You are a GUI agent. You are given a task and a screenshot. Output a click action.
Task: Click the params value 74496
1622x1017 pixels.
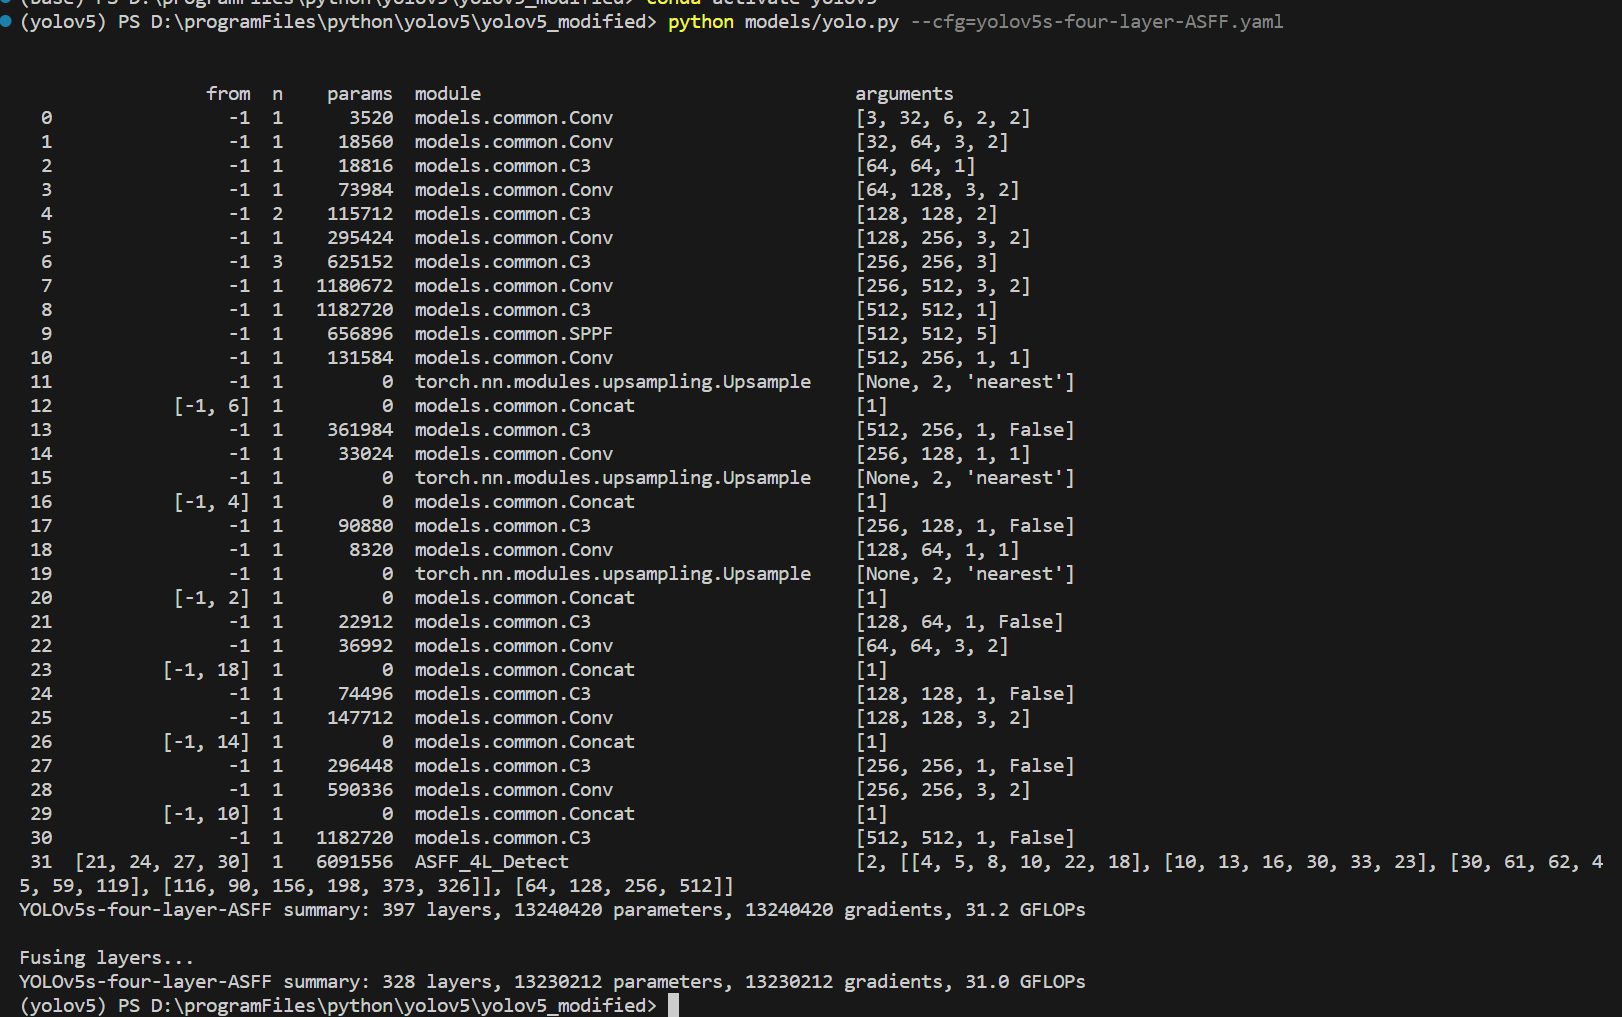[x=365, y=693]
